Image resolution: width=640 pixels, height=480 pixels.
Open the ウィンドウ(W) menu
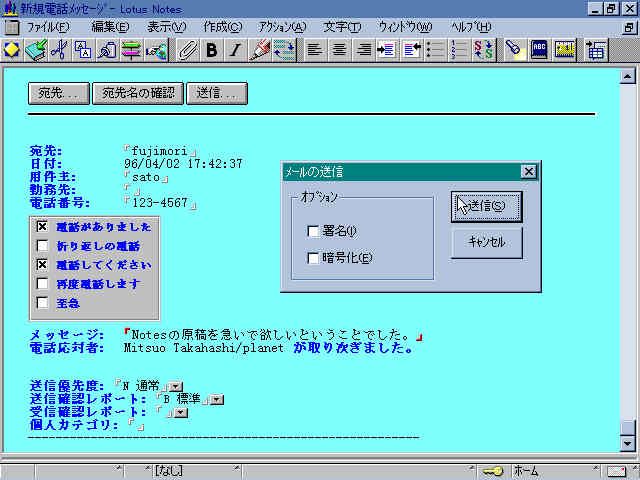click(x=405, y=27)
